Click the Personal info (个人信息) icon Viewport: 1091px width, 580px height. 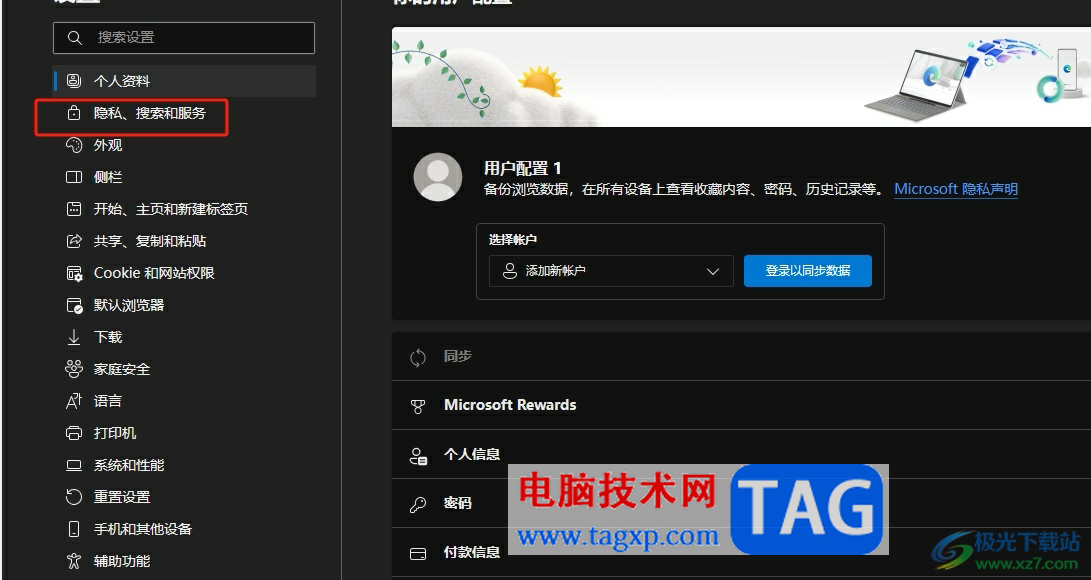point(417,456)
